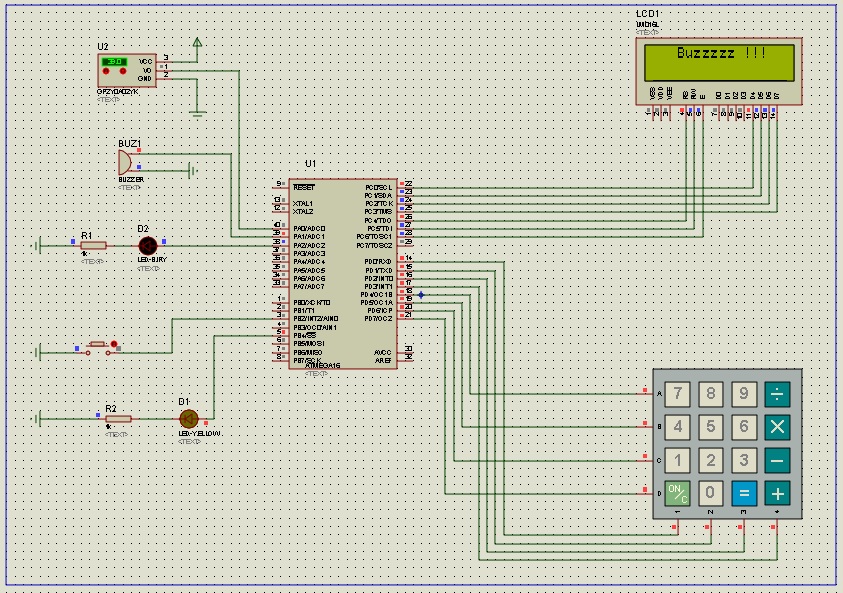843x593 pixels.
Task: Select the BUZ1 buzzer symbol
Action: coord(124,162)
